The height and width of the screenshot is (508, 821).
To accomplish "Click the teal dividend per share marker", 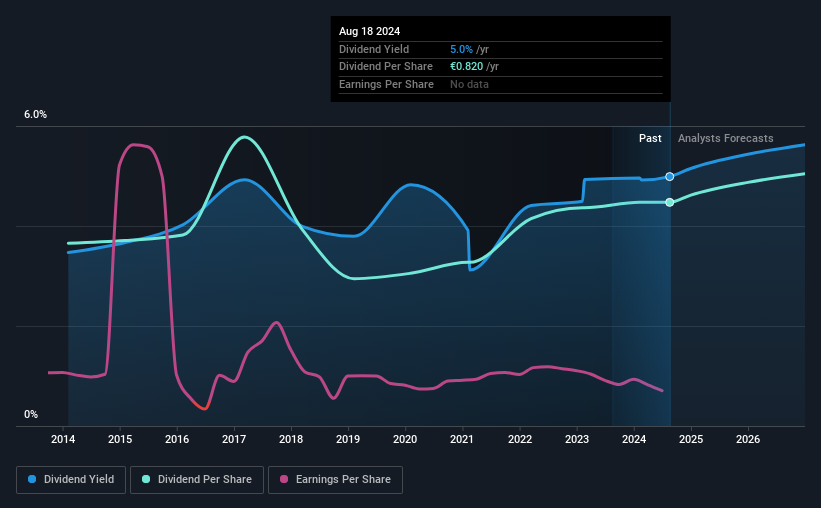I will [670, 202].
